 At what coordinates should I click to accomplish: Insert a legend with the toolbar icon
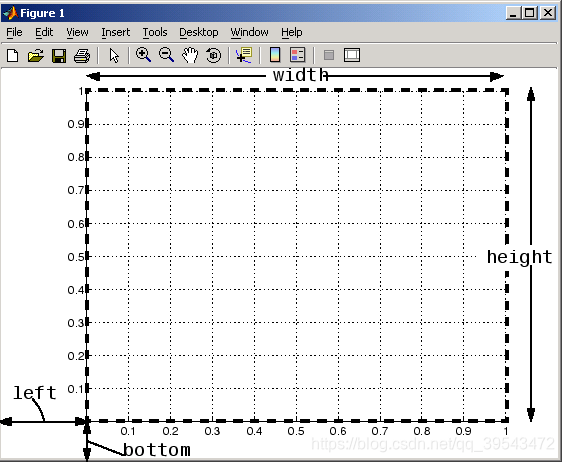point(297,55)
